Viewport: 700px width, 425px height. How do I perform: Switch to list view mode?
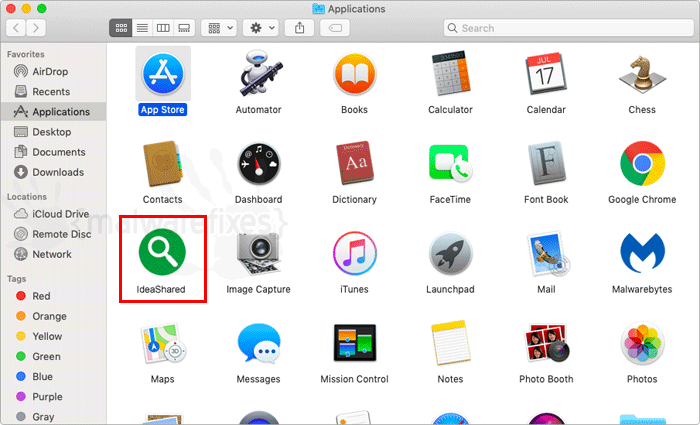[x=142, y=28]
